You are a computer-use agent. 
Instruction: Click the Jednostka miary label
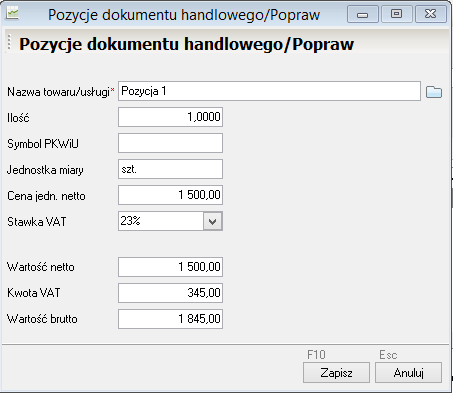(x=45, y=170)
